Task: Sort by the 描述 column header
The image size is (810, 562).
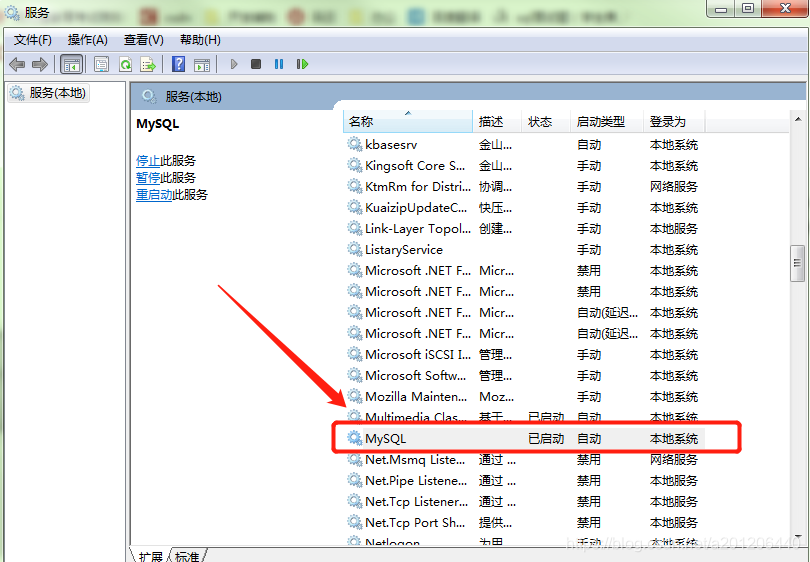Action: [496, 121]
